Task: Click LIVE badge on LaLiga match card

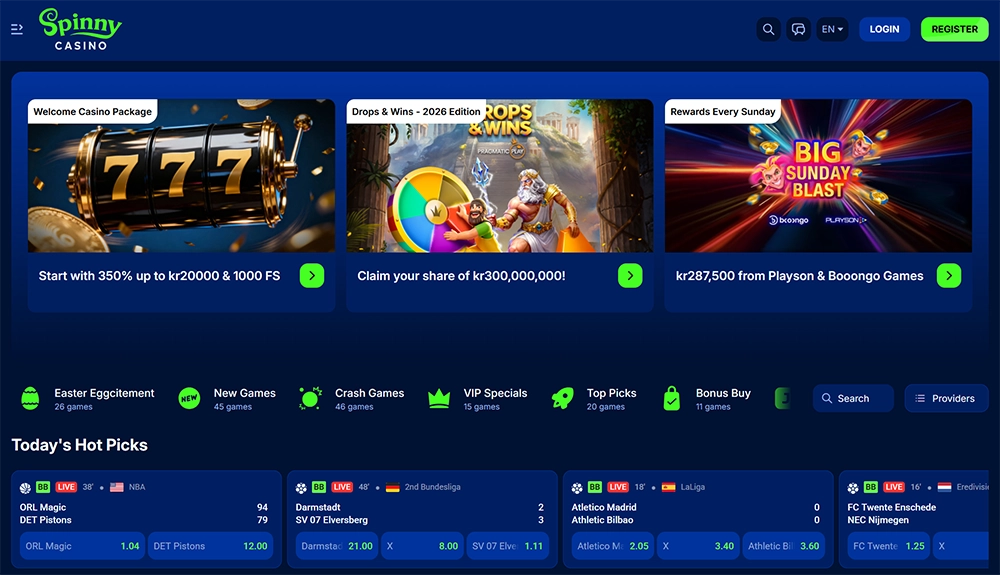Action: click(618, 487)
